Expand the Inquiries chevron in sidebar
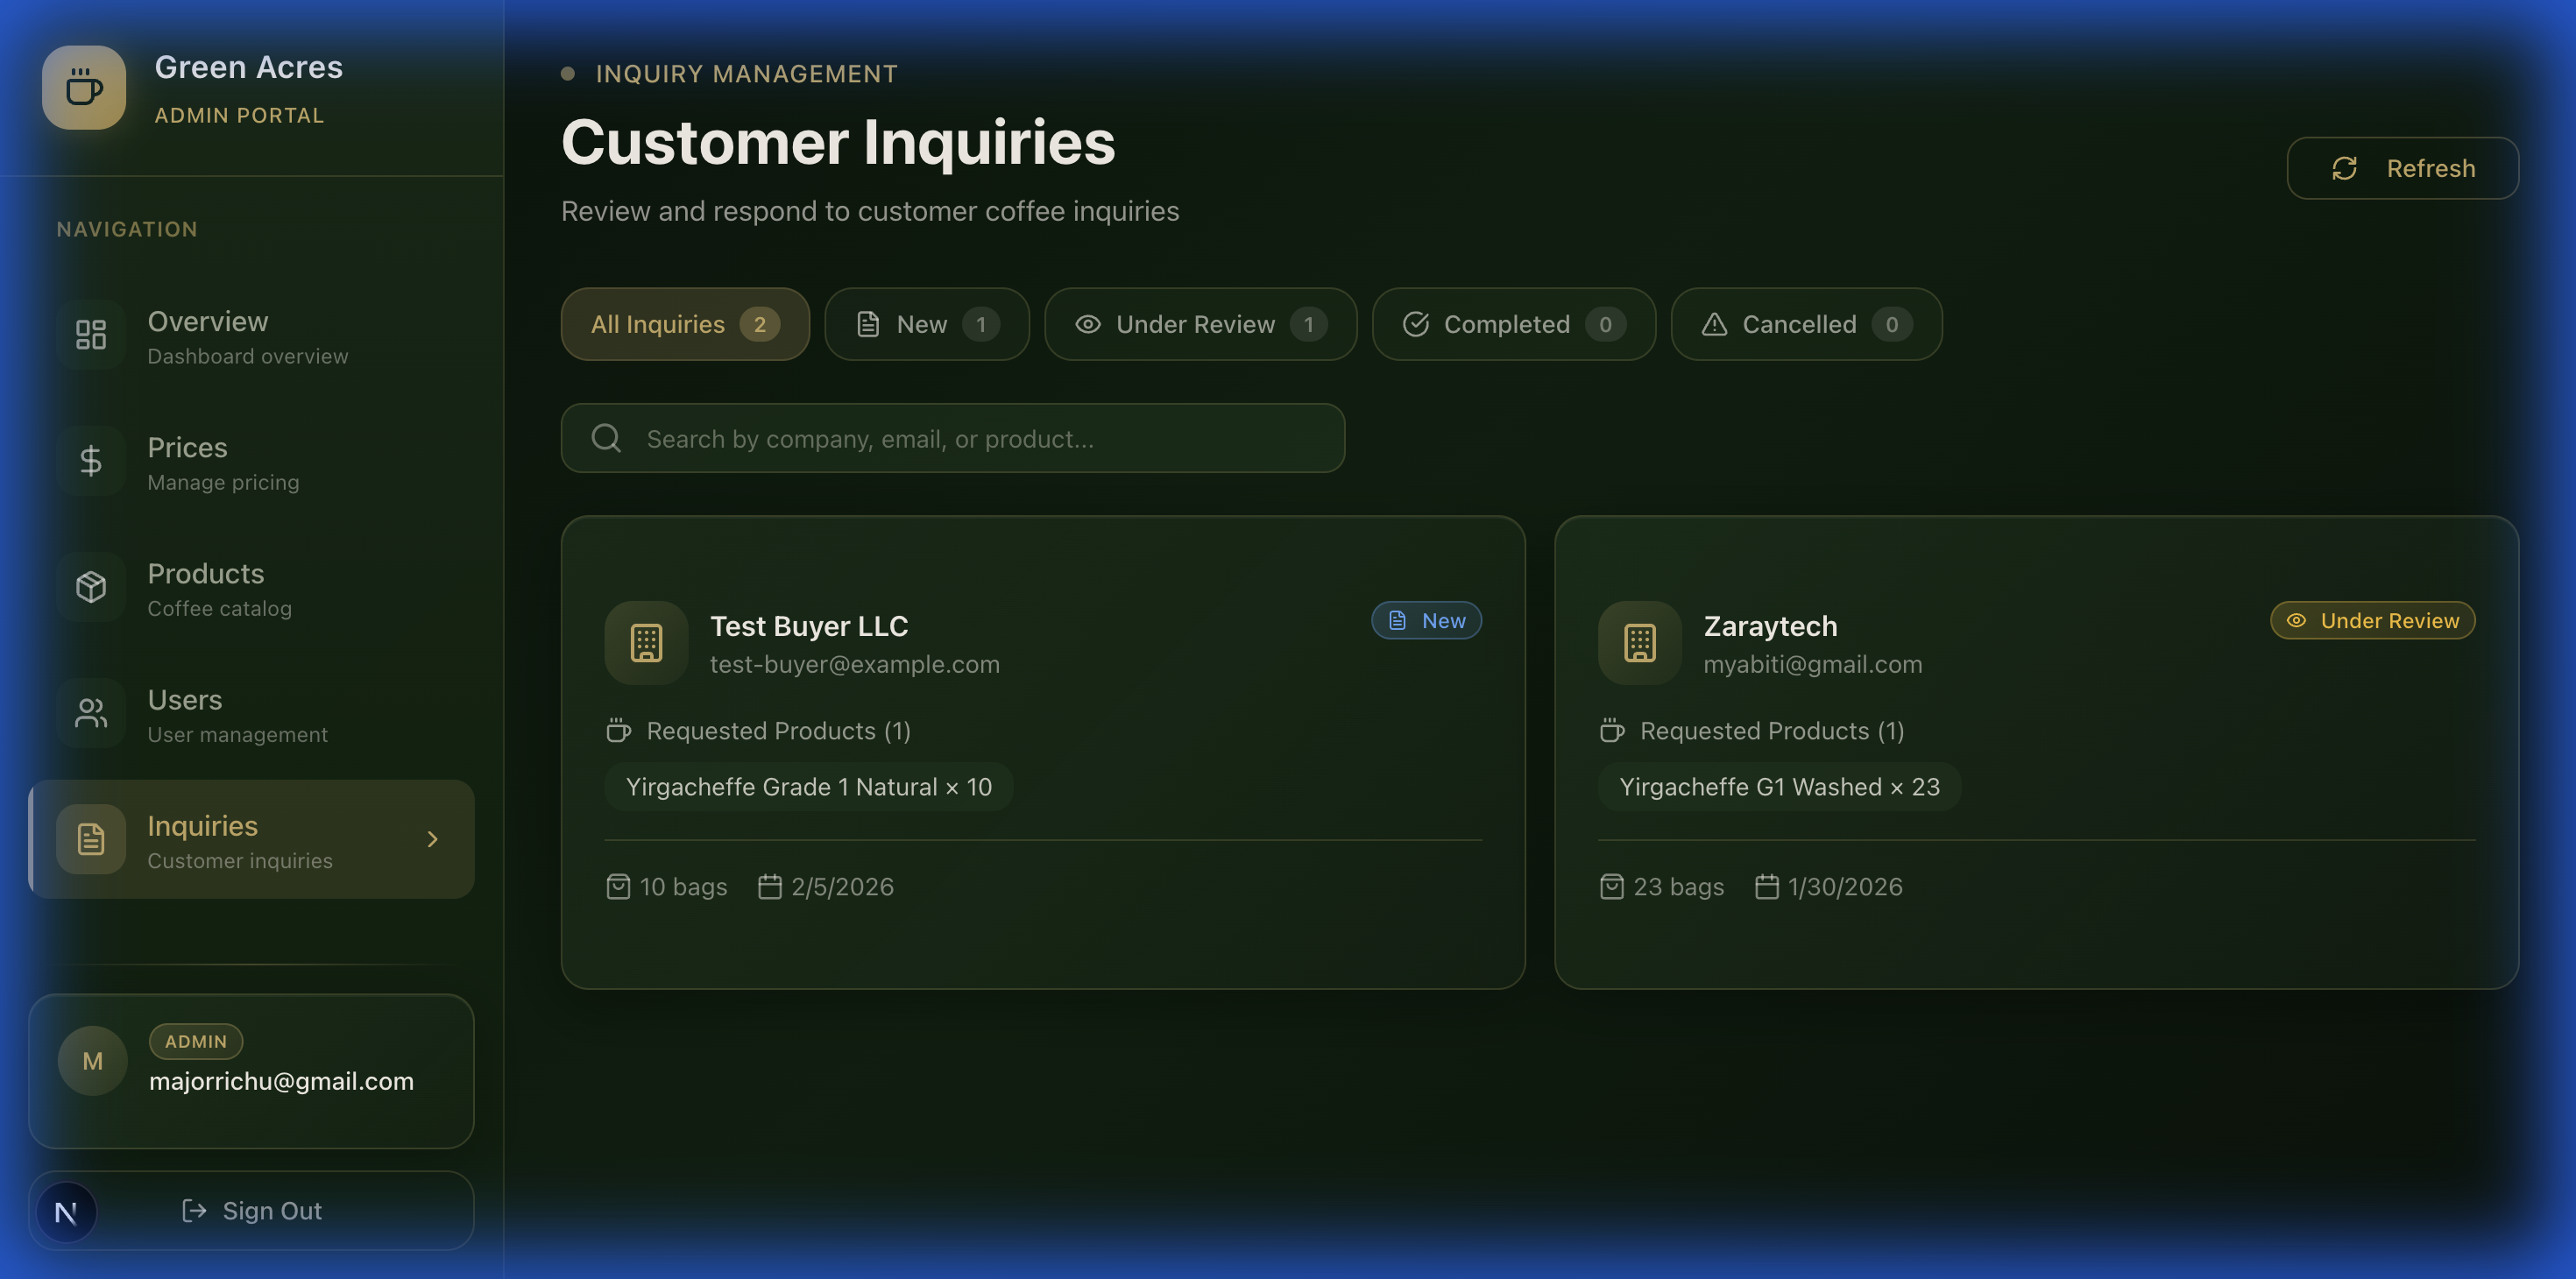This screenshot has height=1279, width=2576. tap(432, 839)
